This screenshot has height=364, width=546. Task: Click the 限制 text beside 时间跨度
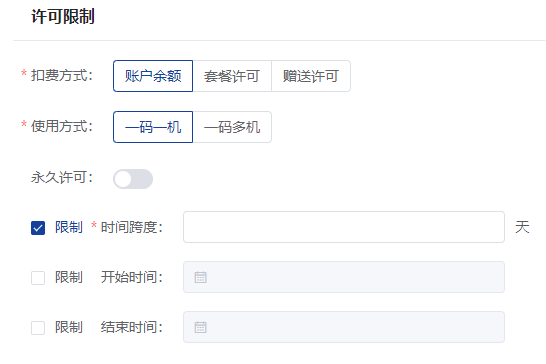click(69, 227)
